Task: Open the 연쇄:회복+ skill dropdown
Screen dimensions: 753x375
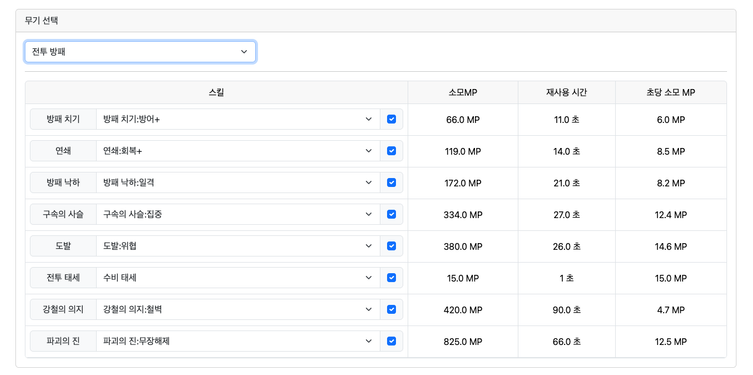Action: click(238, 151)
